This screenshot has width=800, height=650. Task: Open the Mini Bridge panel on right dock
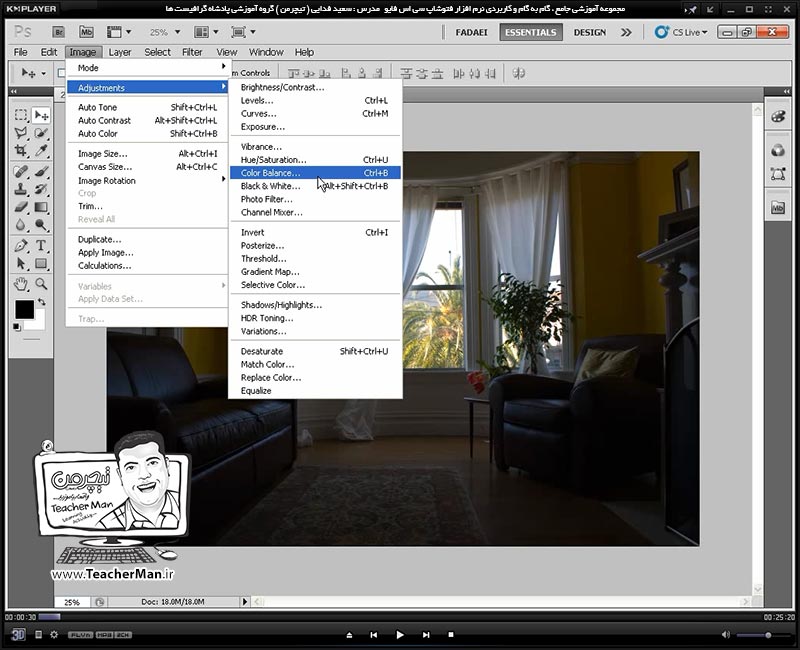coord(778,208)
